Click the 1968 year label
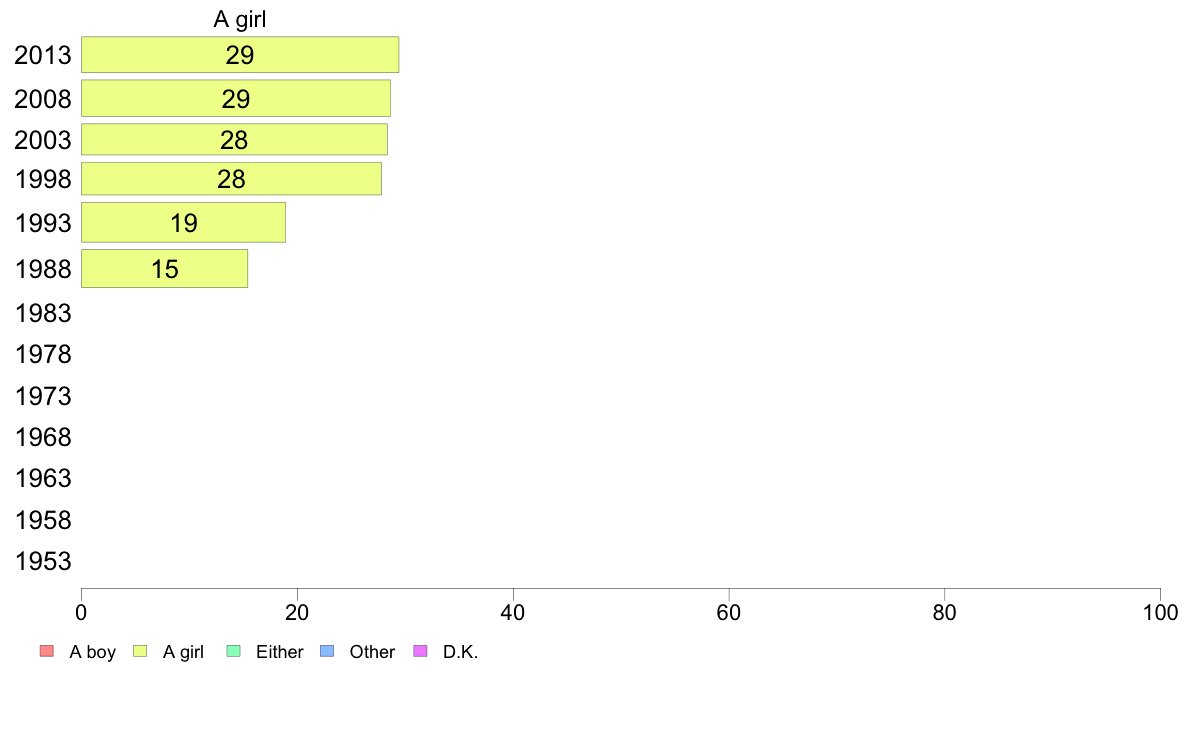Screen dimensions: 1188x736 pos(43,437)
